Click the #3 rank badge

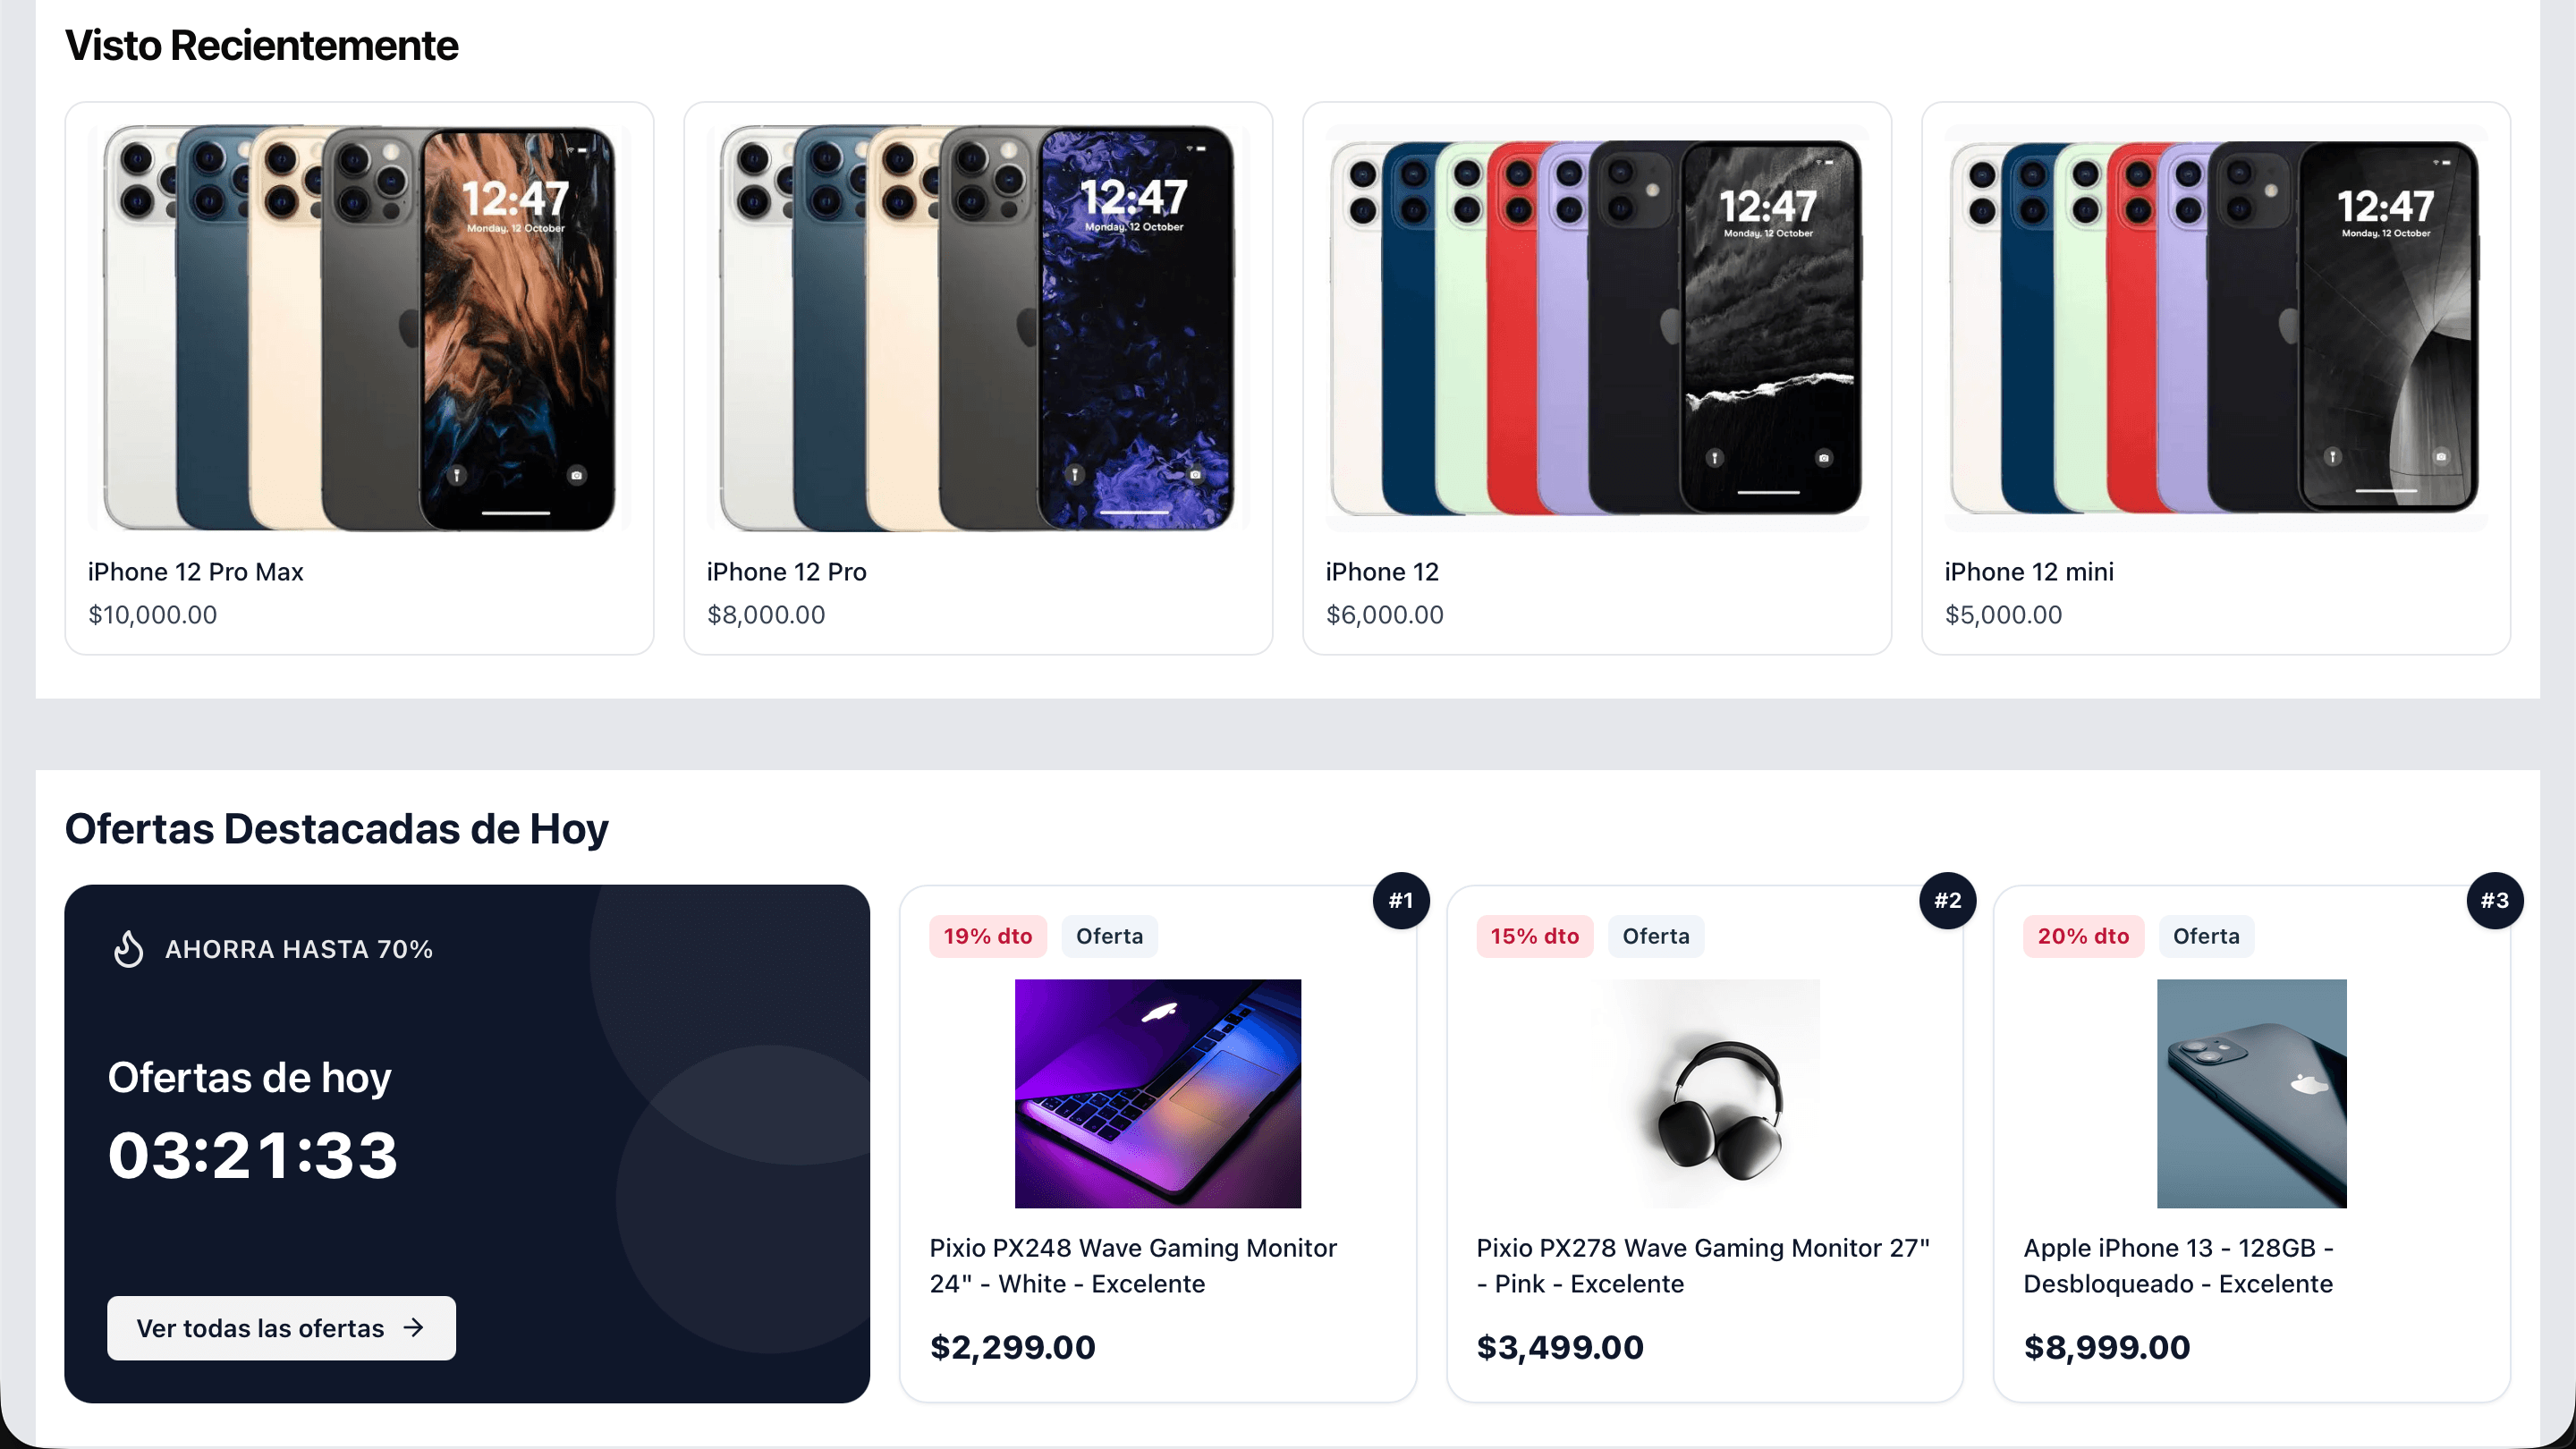click(2494, 900)
